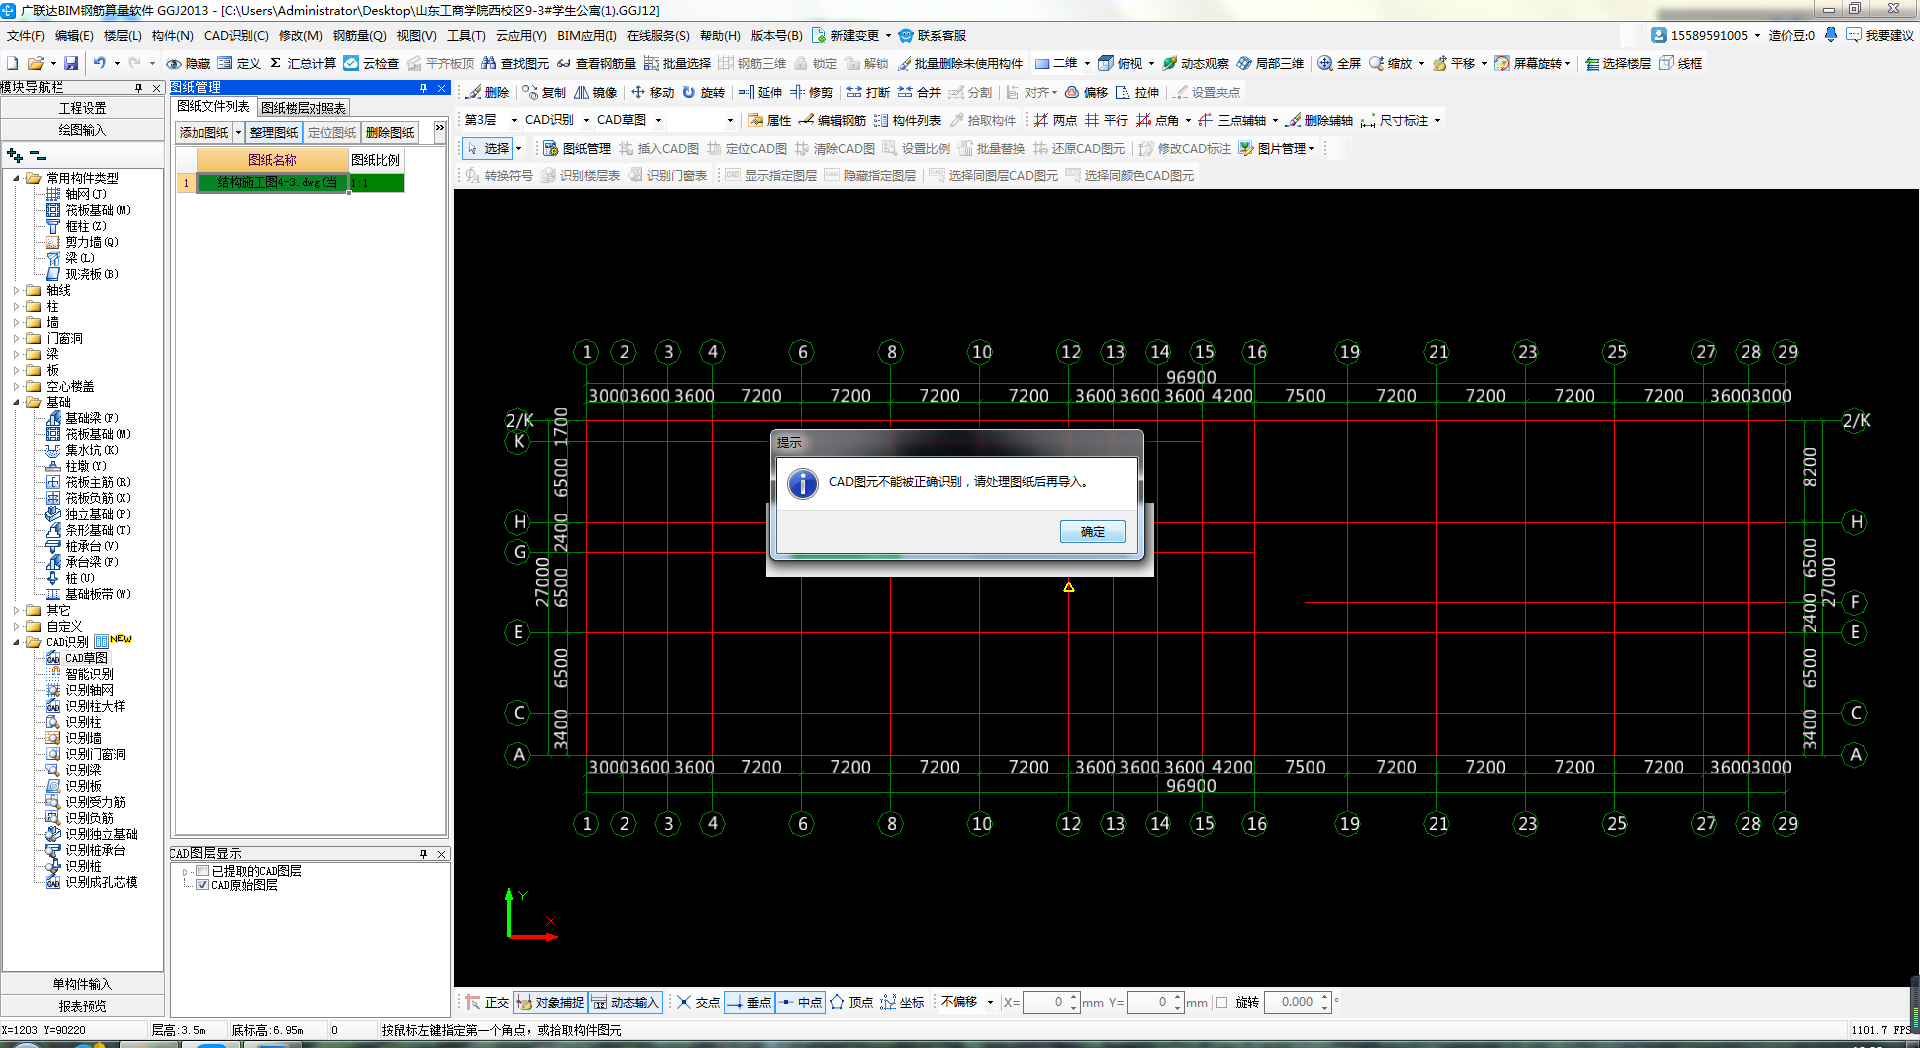Toggle 垂点 perpendicular snap
1920x1048 pixels.
749,1002
